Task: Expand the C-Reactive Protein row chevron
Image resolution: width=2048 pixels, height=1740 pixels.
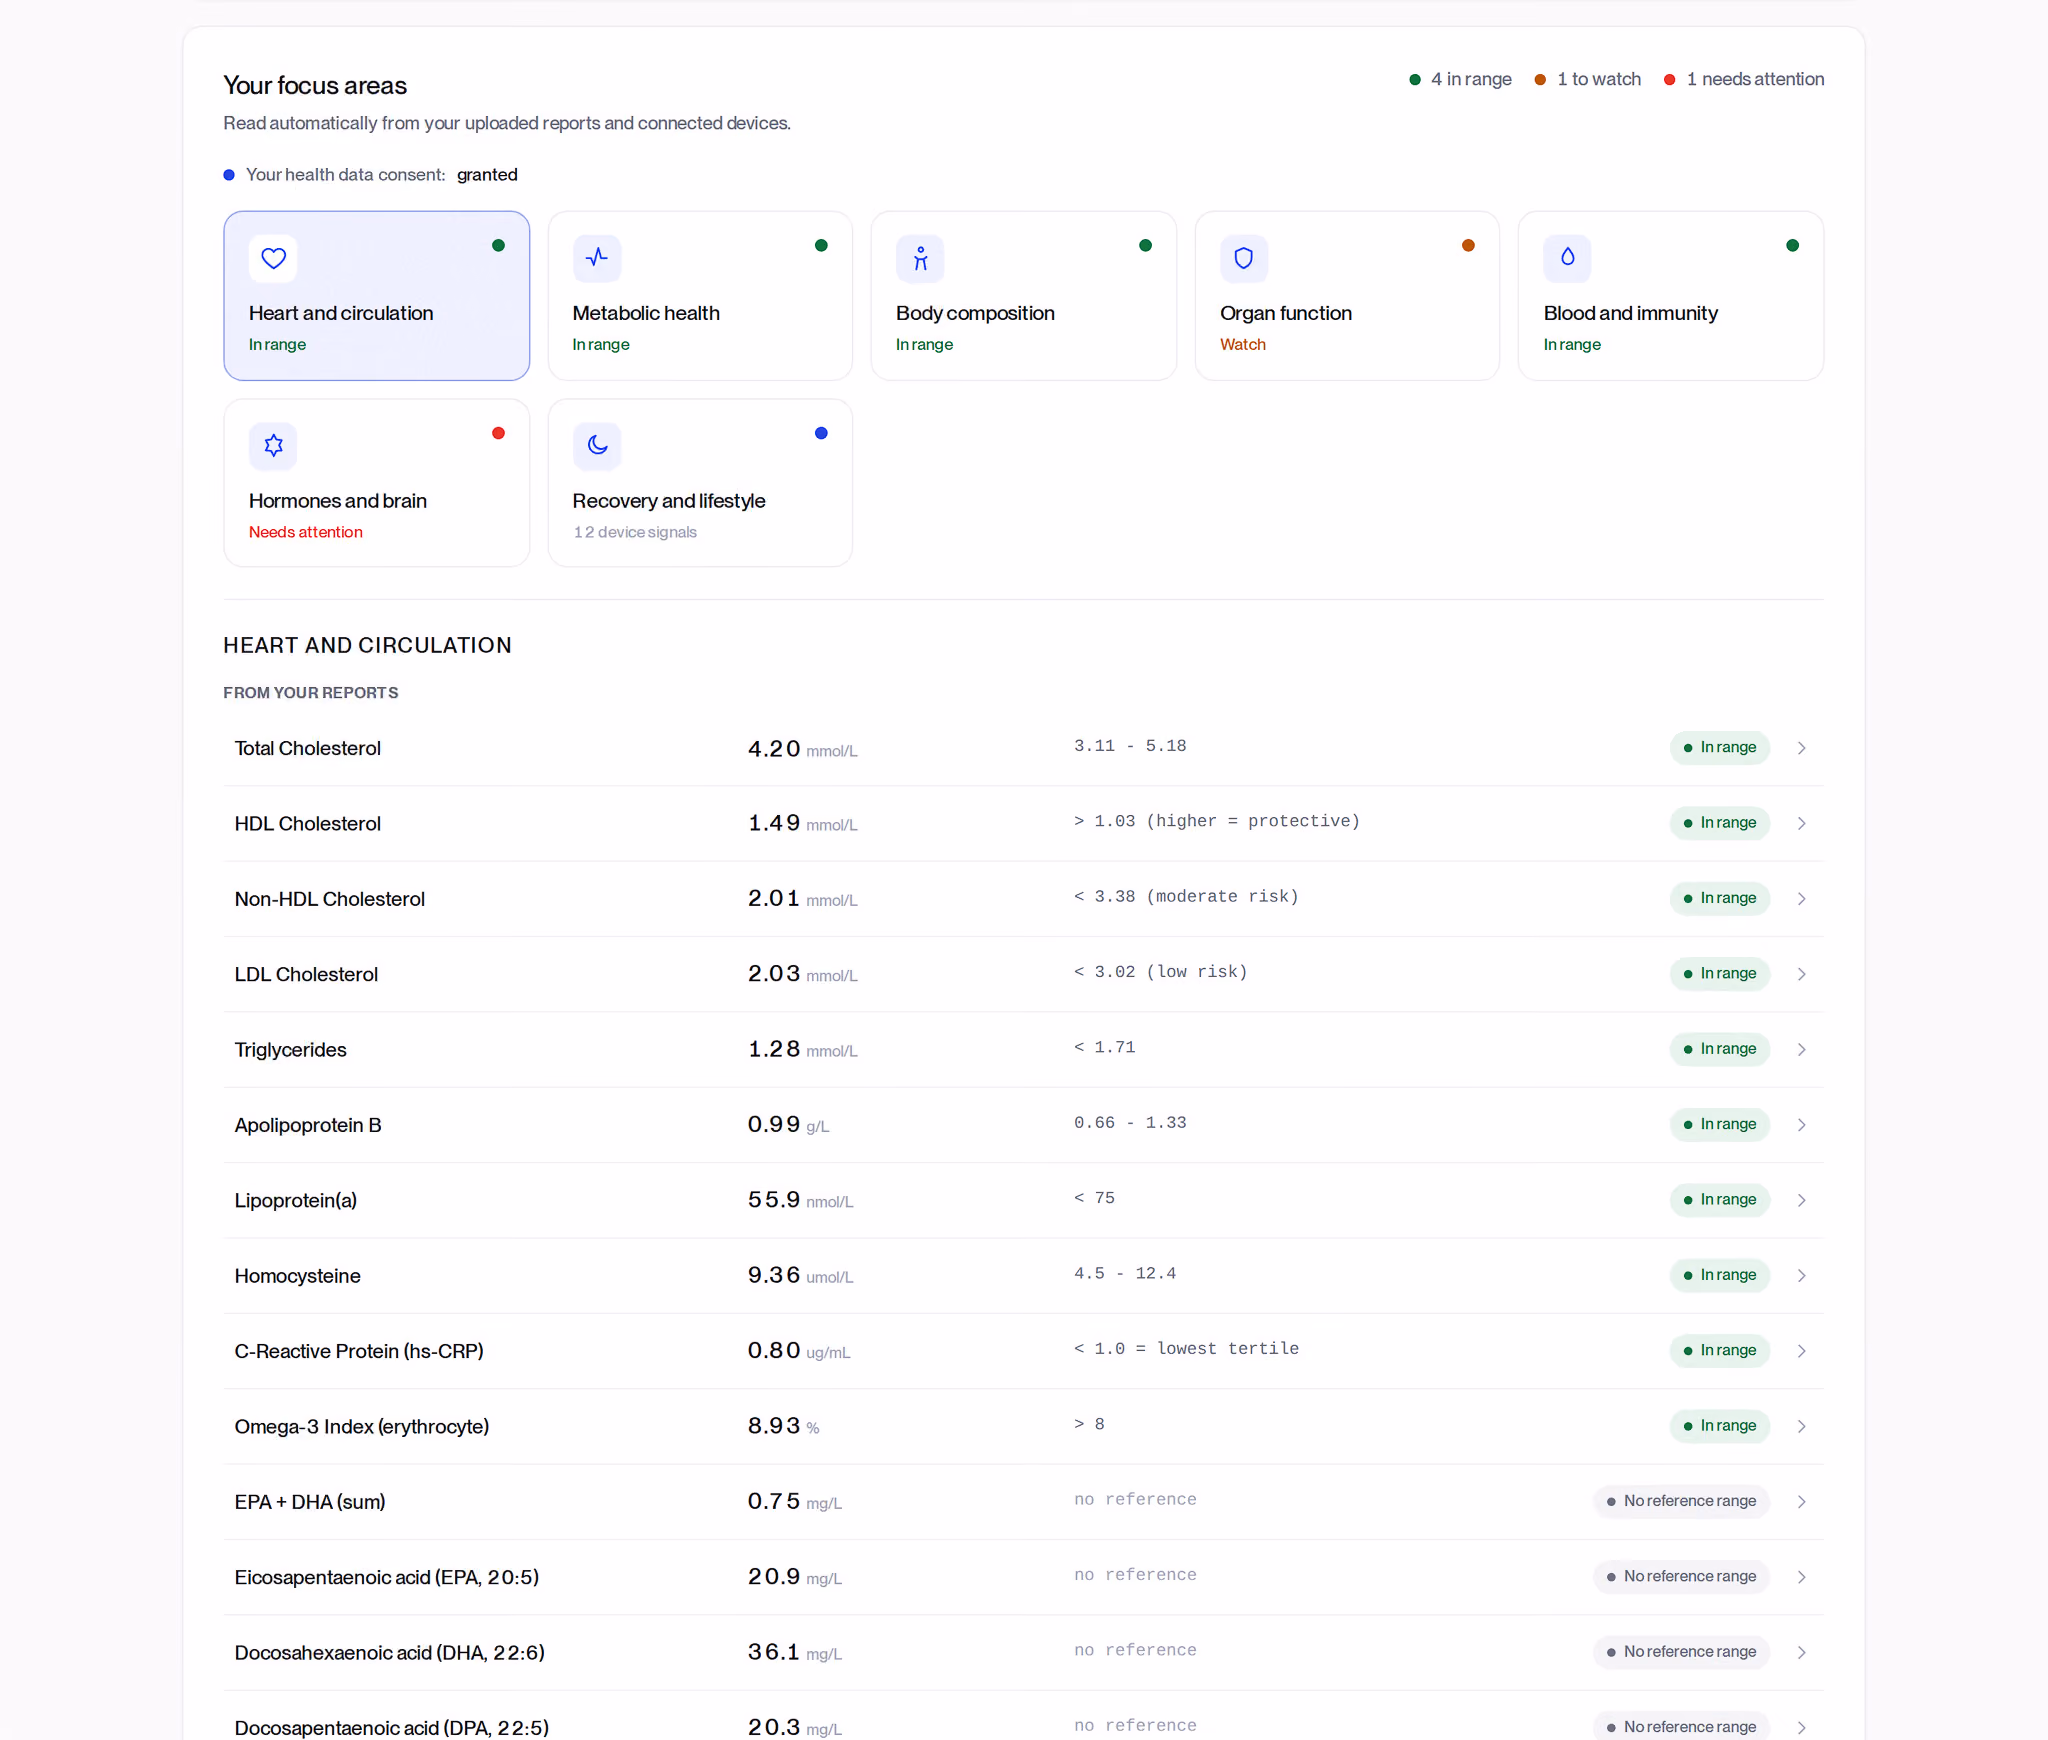Action: click(x=1801, y=1351)
